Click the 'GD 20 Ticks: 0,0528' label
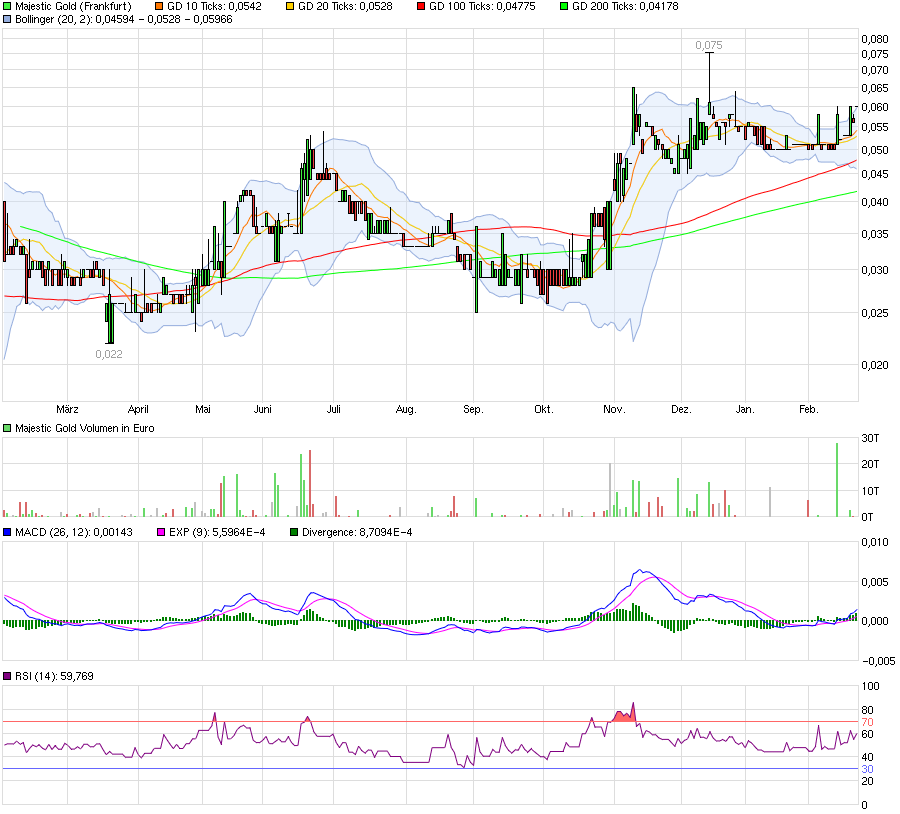 [x=346, y=6]
